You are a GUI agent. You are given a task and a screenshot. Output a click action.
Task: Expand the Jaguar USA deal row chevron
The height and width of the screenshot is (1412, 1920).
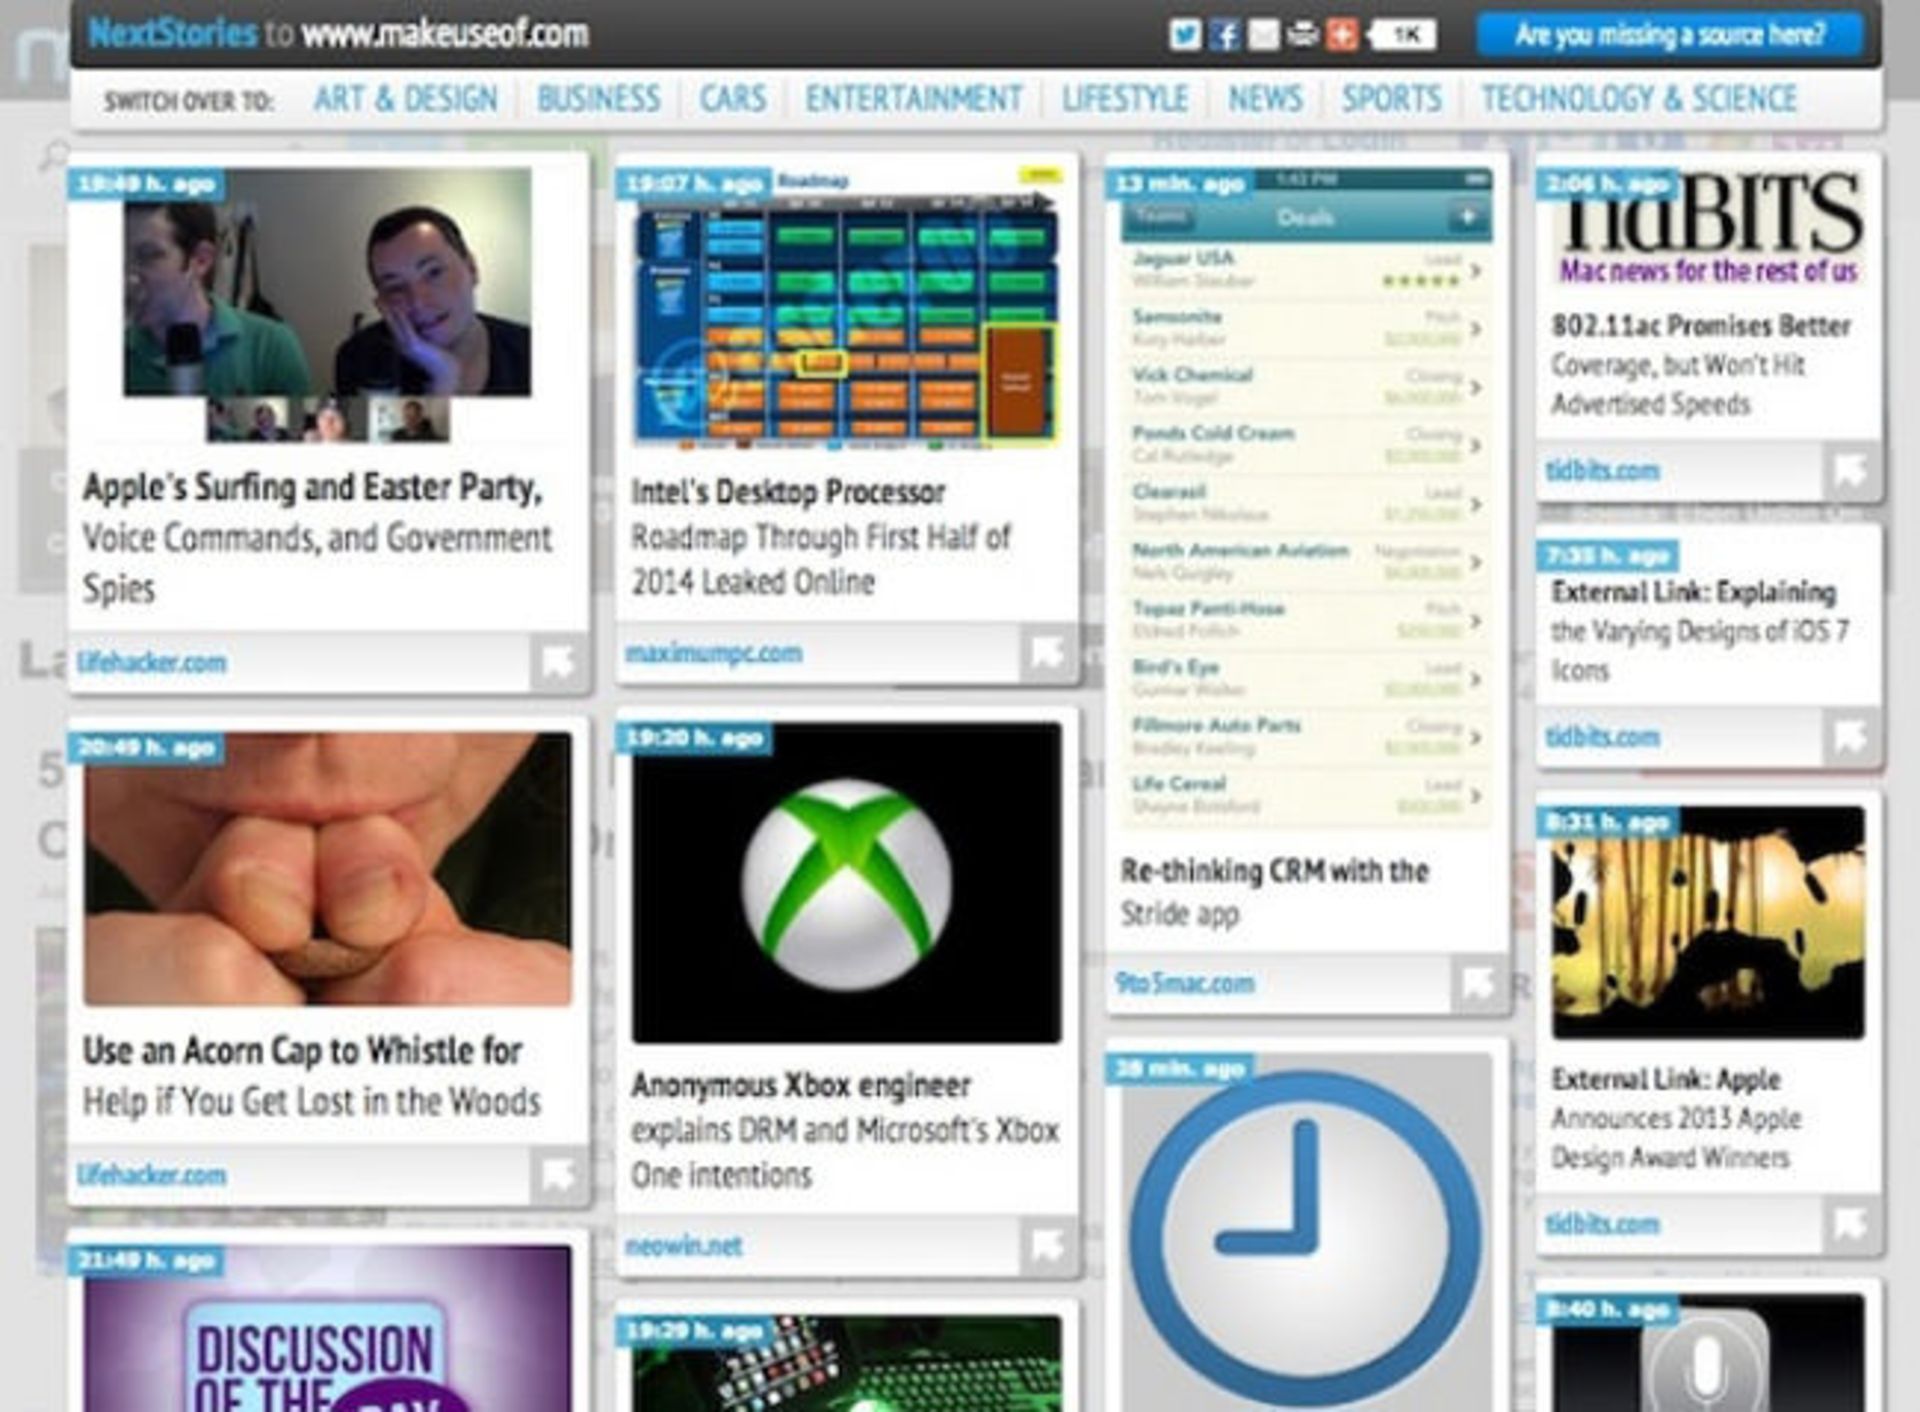pyautogui.click(x=1475, y=267)
